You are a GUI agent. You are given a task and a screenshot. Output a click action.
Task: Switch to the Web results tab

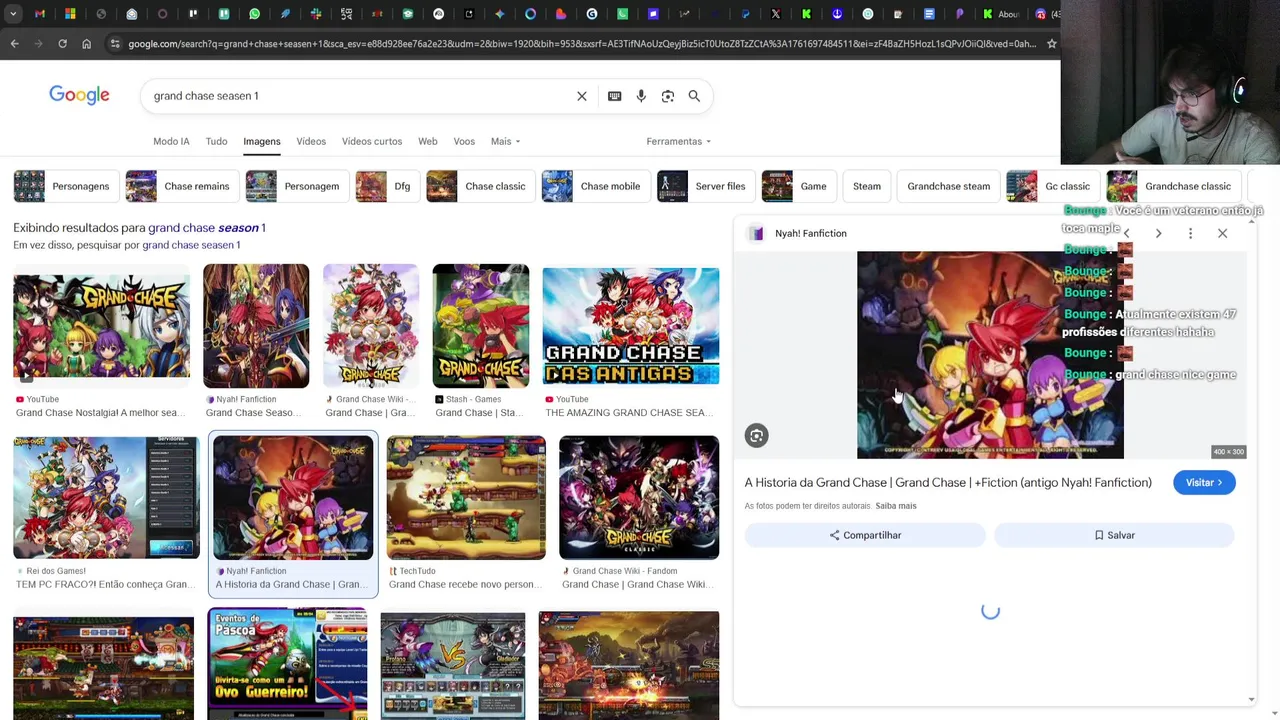pyautogui.click(x=427, y=141)
